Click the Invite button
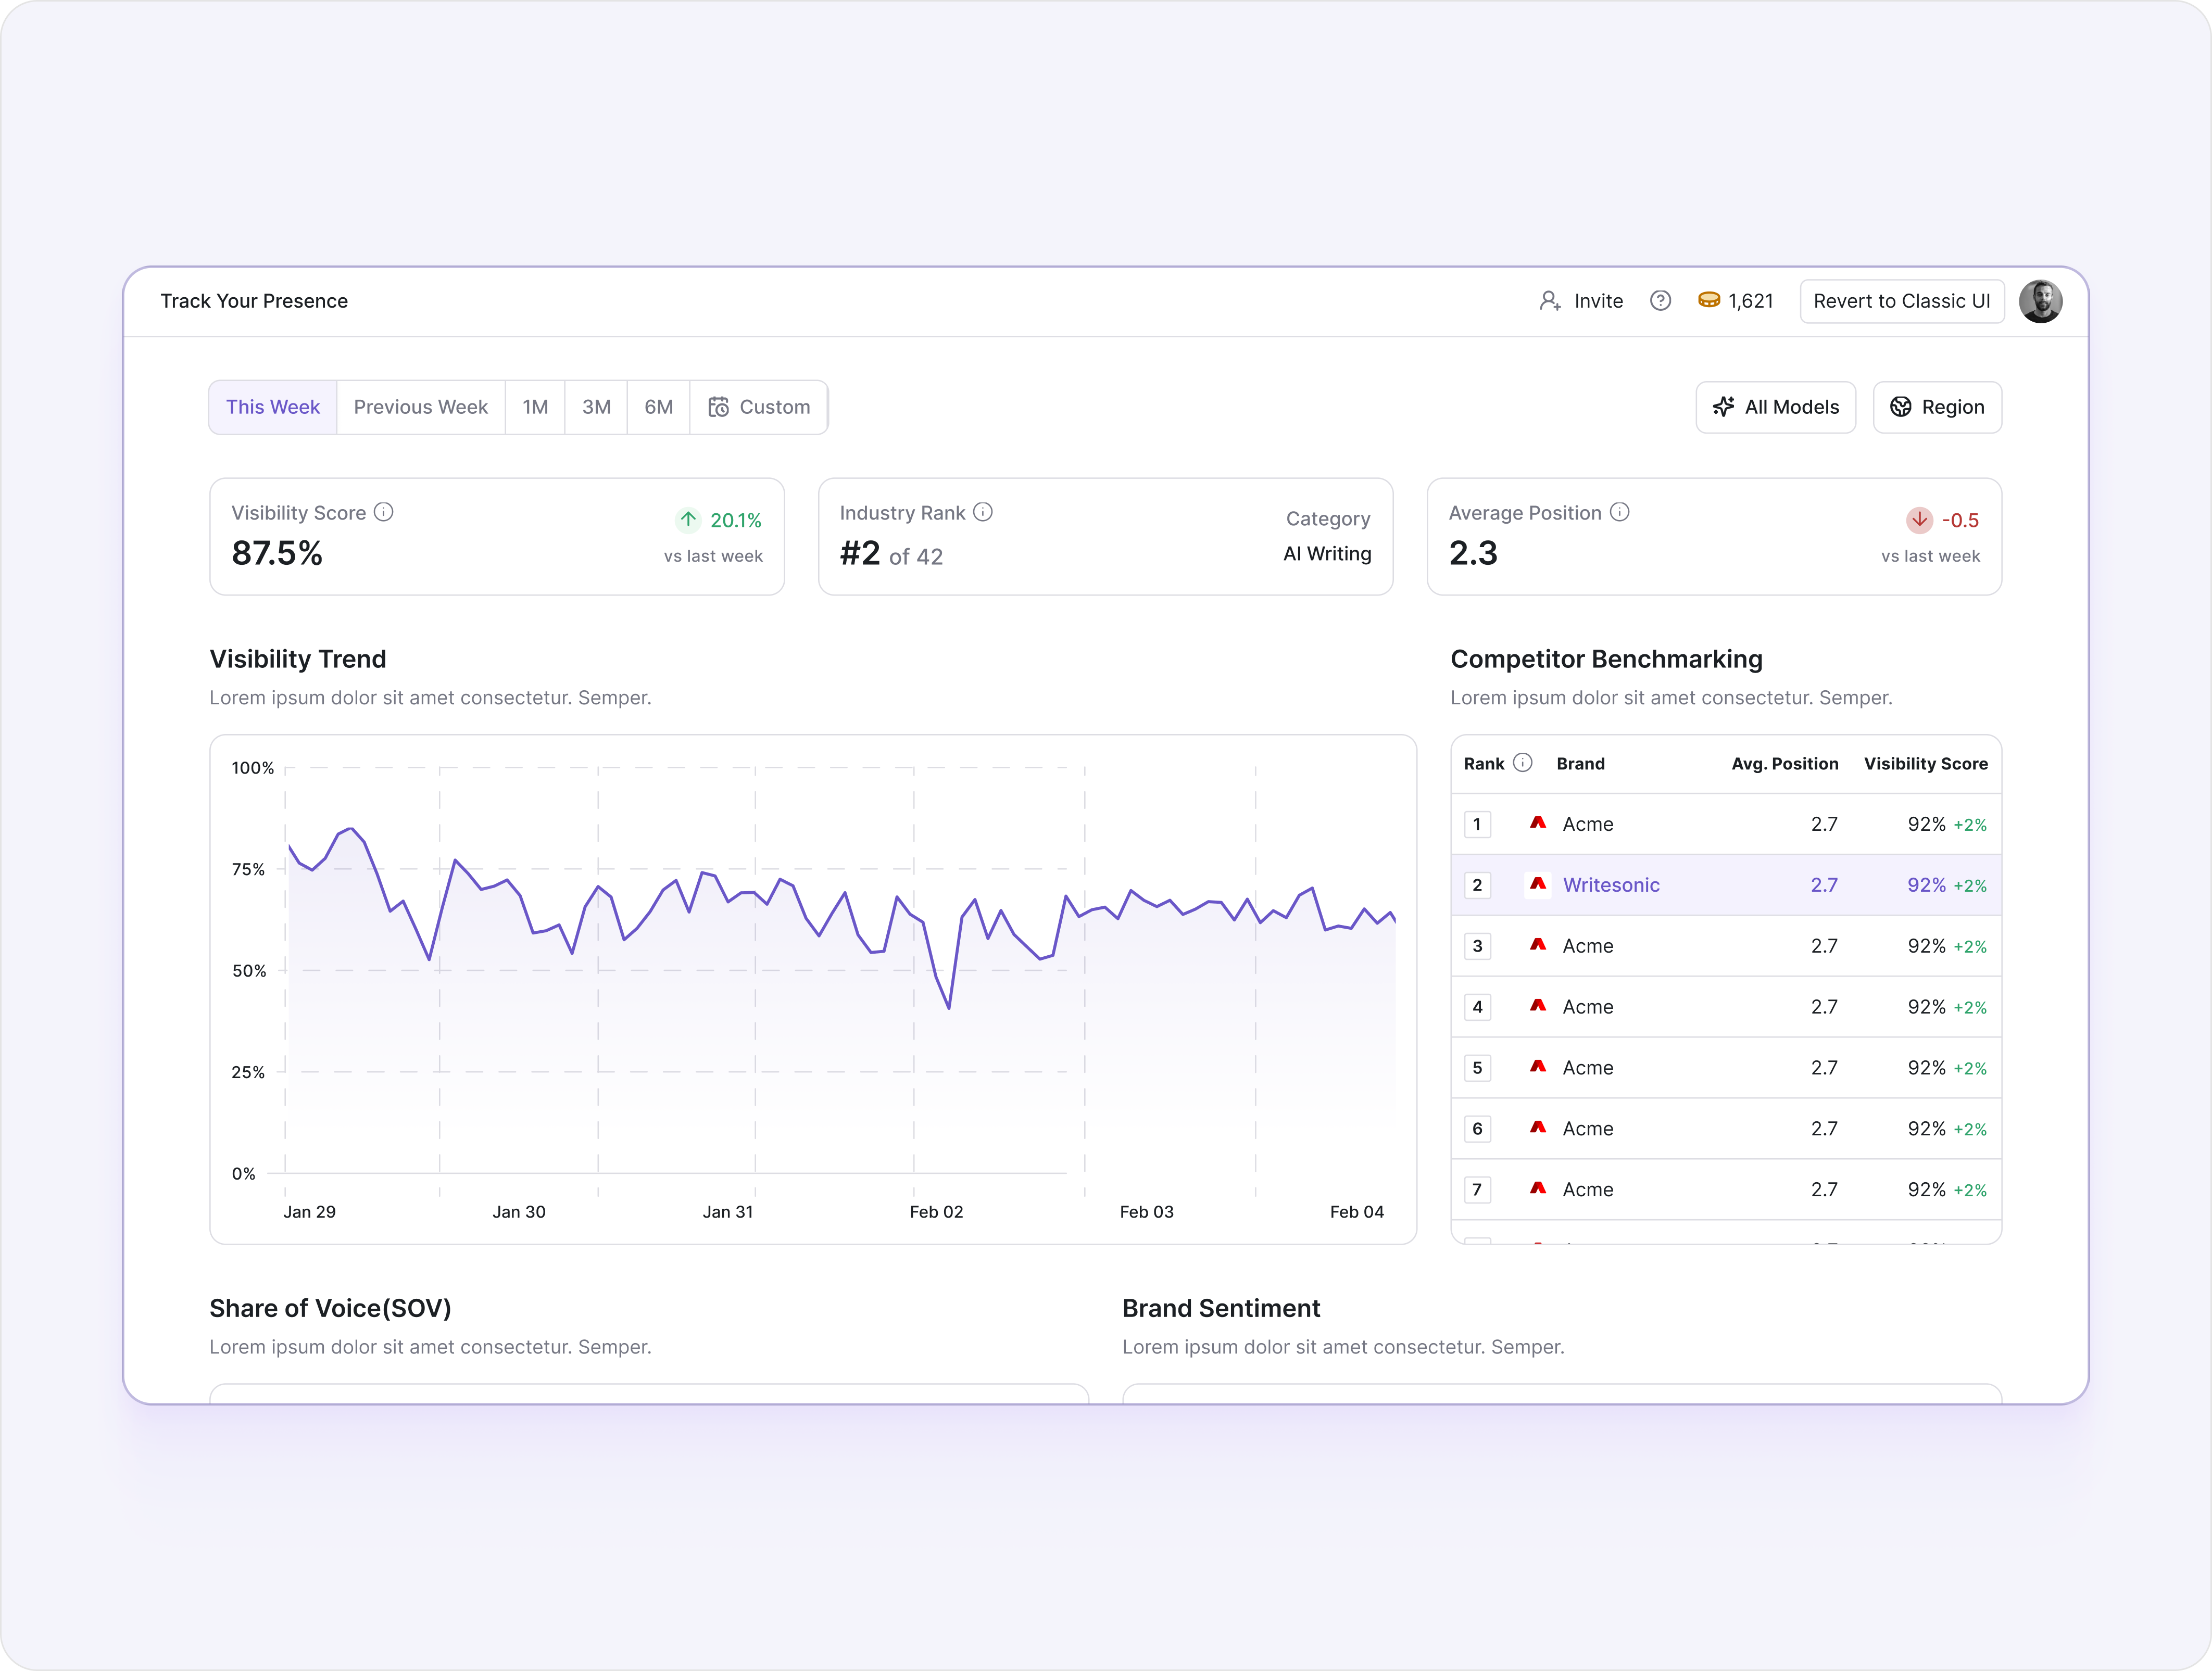 pos(1581,301)
